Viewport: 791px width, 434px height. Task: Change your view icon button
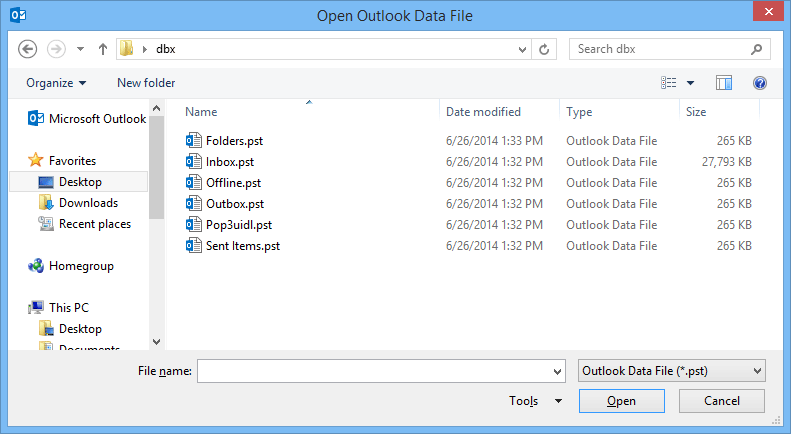(x=668, y=83)
